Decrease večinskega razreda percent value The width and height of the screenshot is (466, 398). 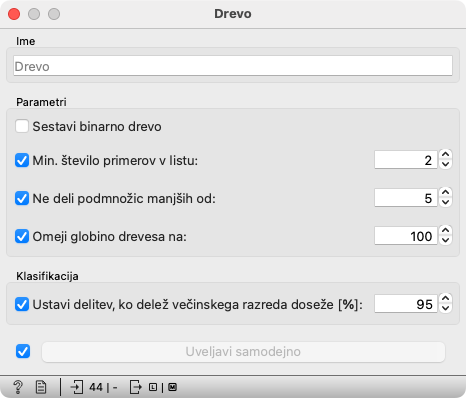[x=445, y=308]
